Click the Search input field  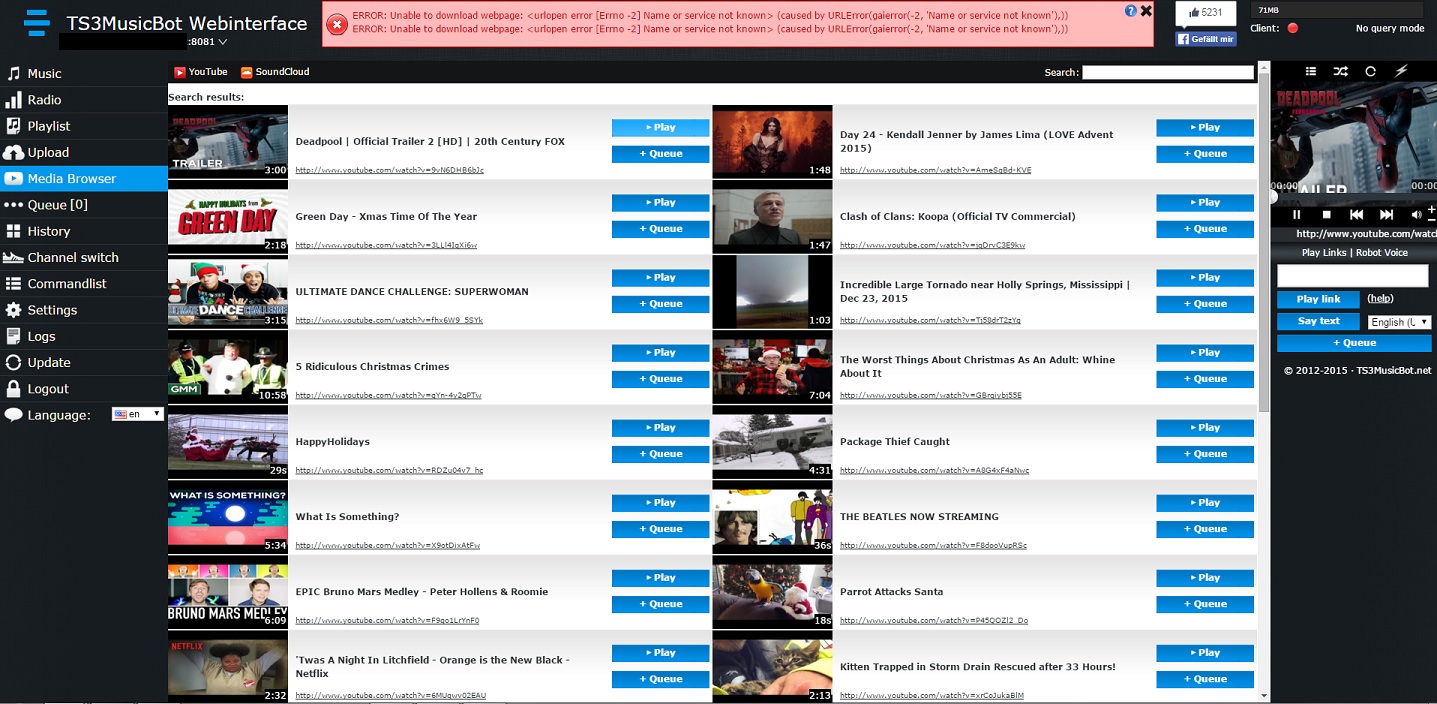pyautogui.click(x=1168, y=72)
